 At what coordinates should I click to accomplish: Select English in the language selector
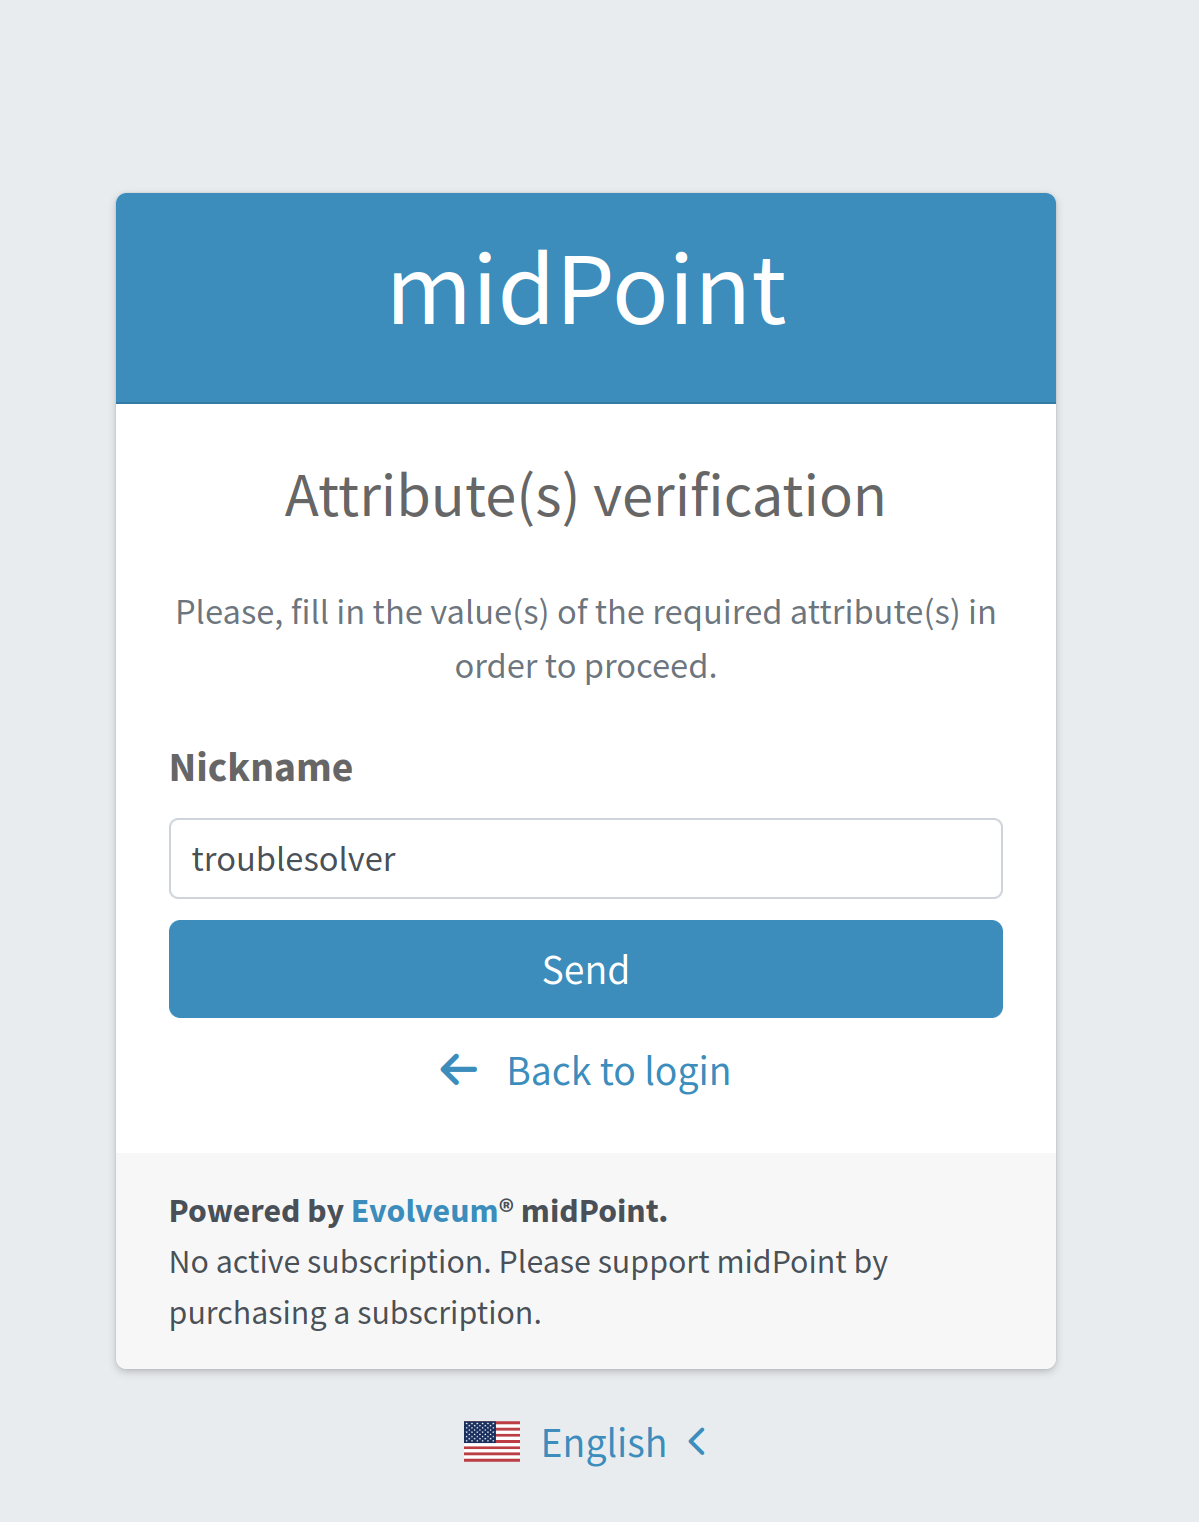point(604,1441)
